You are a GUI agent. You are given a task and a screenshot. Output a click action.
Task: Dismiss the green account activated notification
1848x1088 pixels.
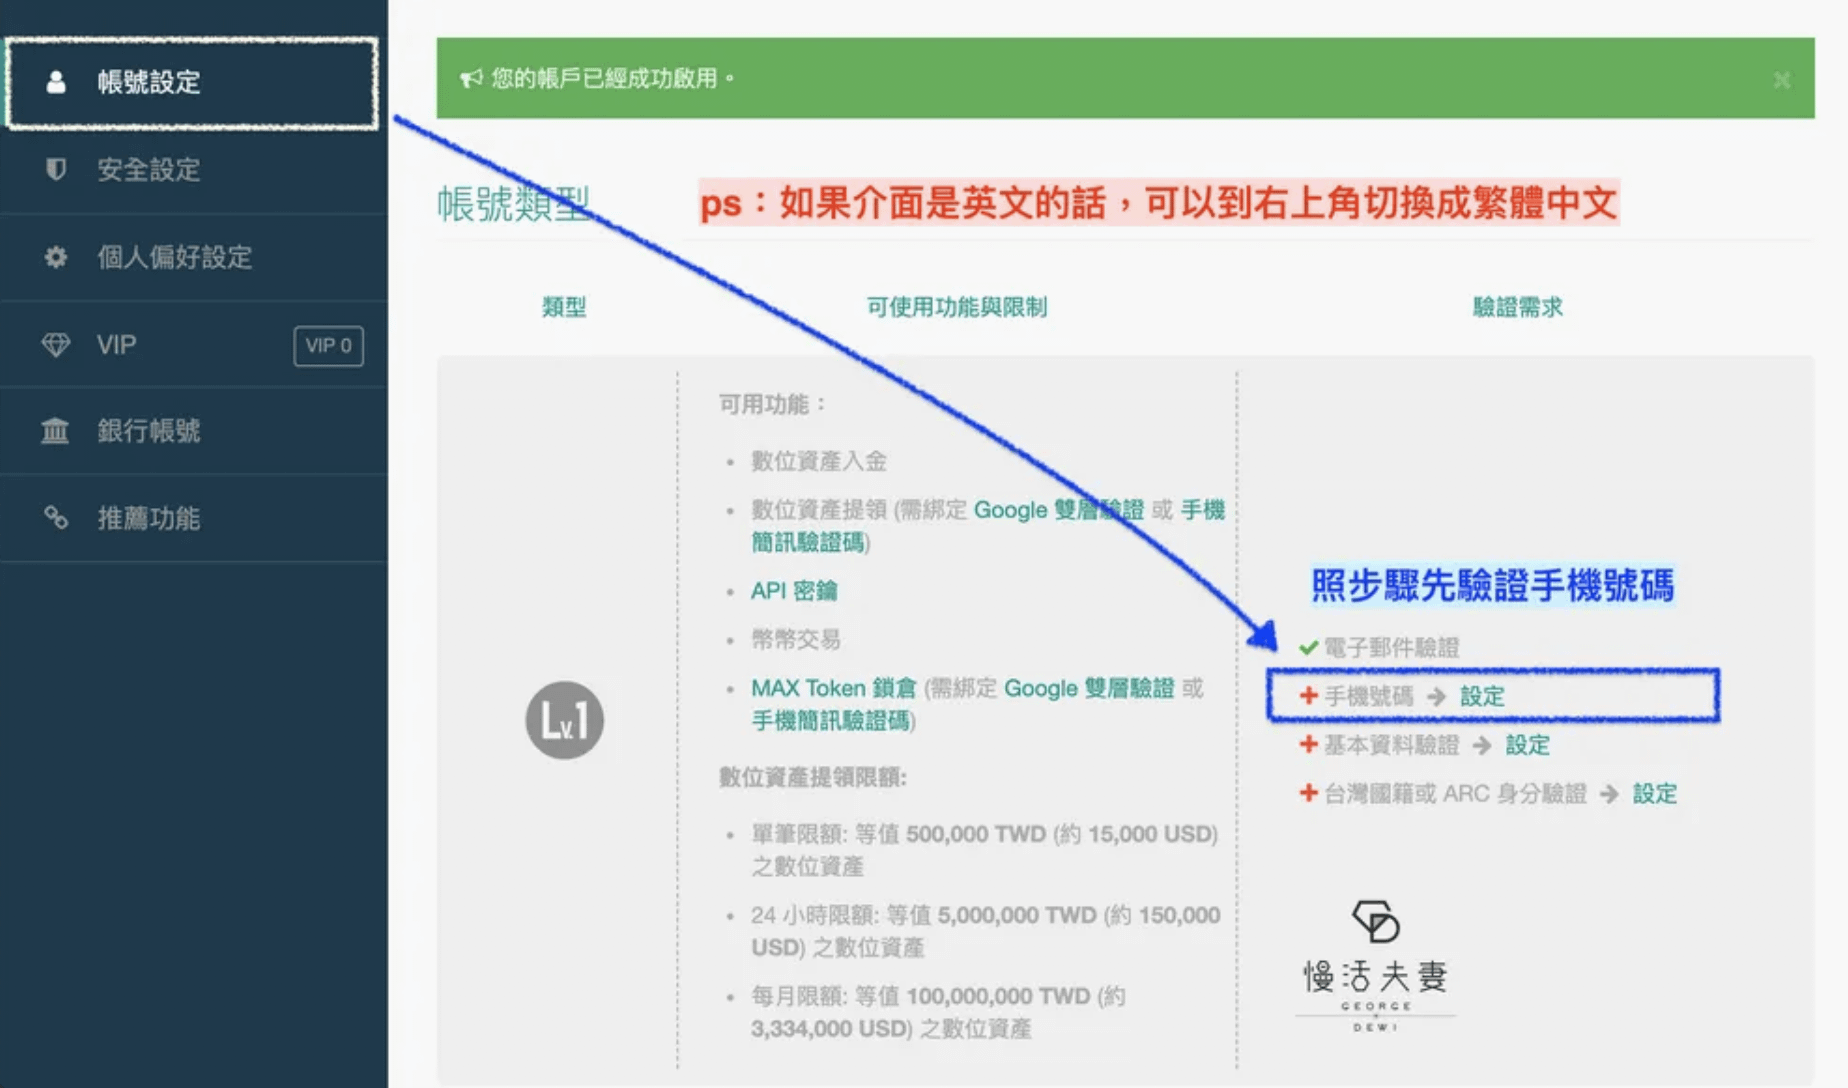coord(1781,80)
